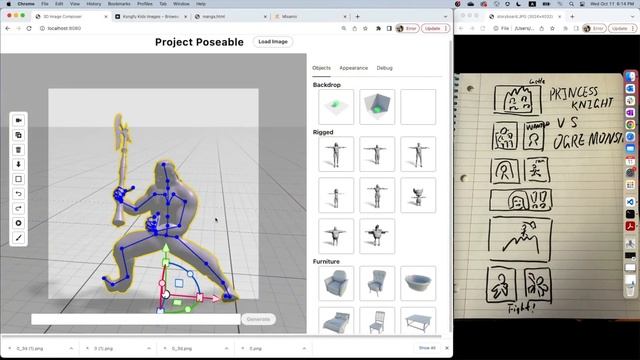Click the Error profile button in the Poseable window
The width and height of the screenshot is (640, 360).
click(x=407, y=28)
